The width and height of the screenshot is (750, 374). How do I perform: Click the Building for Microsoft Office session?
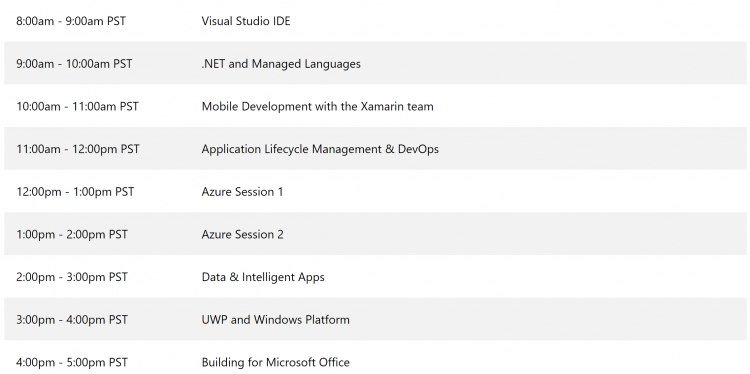click(276, 362)
